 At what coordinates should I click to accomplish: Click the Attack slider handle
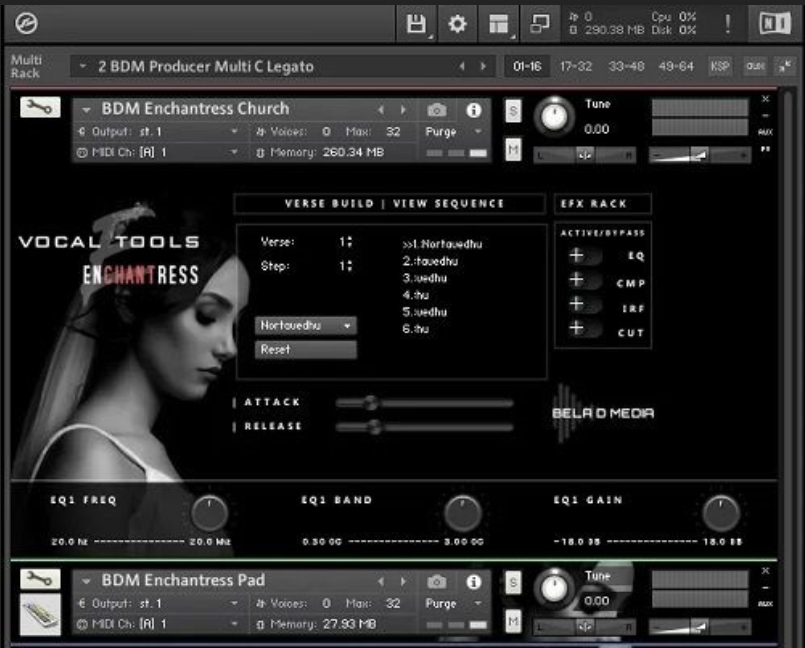[x=371, y=403]
